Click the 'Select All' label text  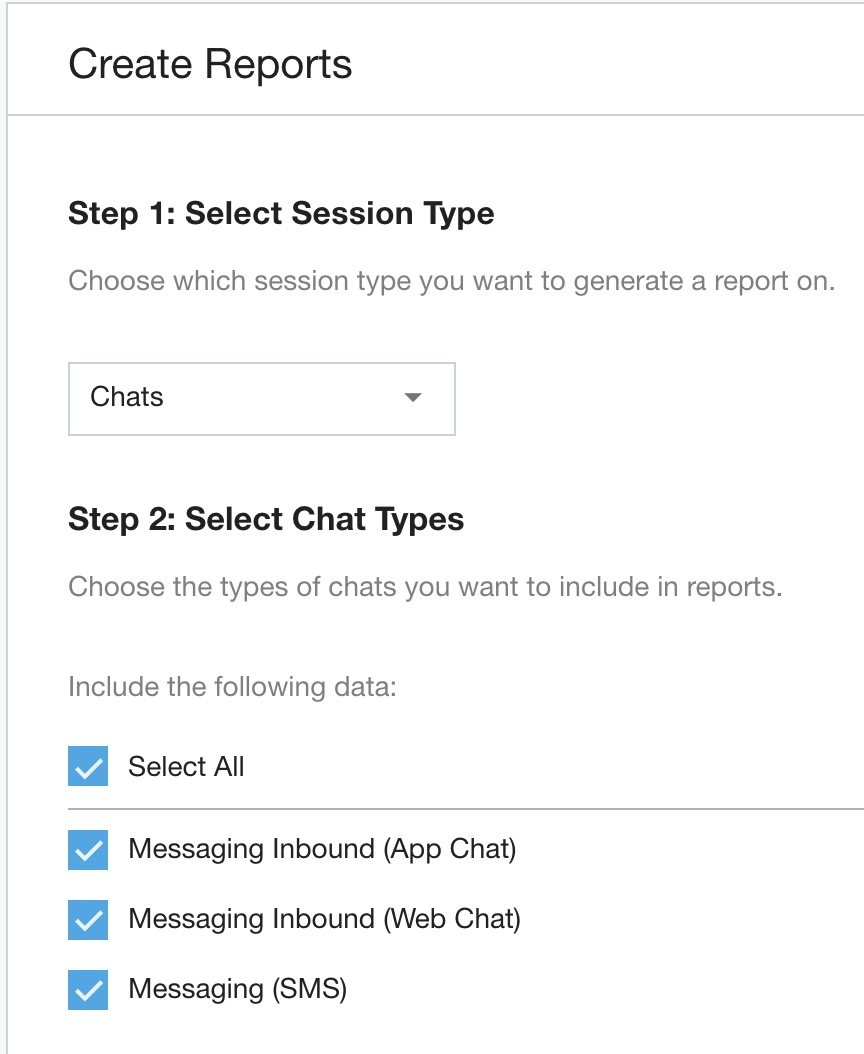pos(186,767)
